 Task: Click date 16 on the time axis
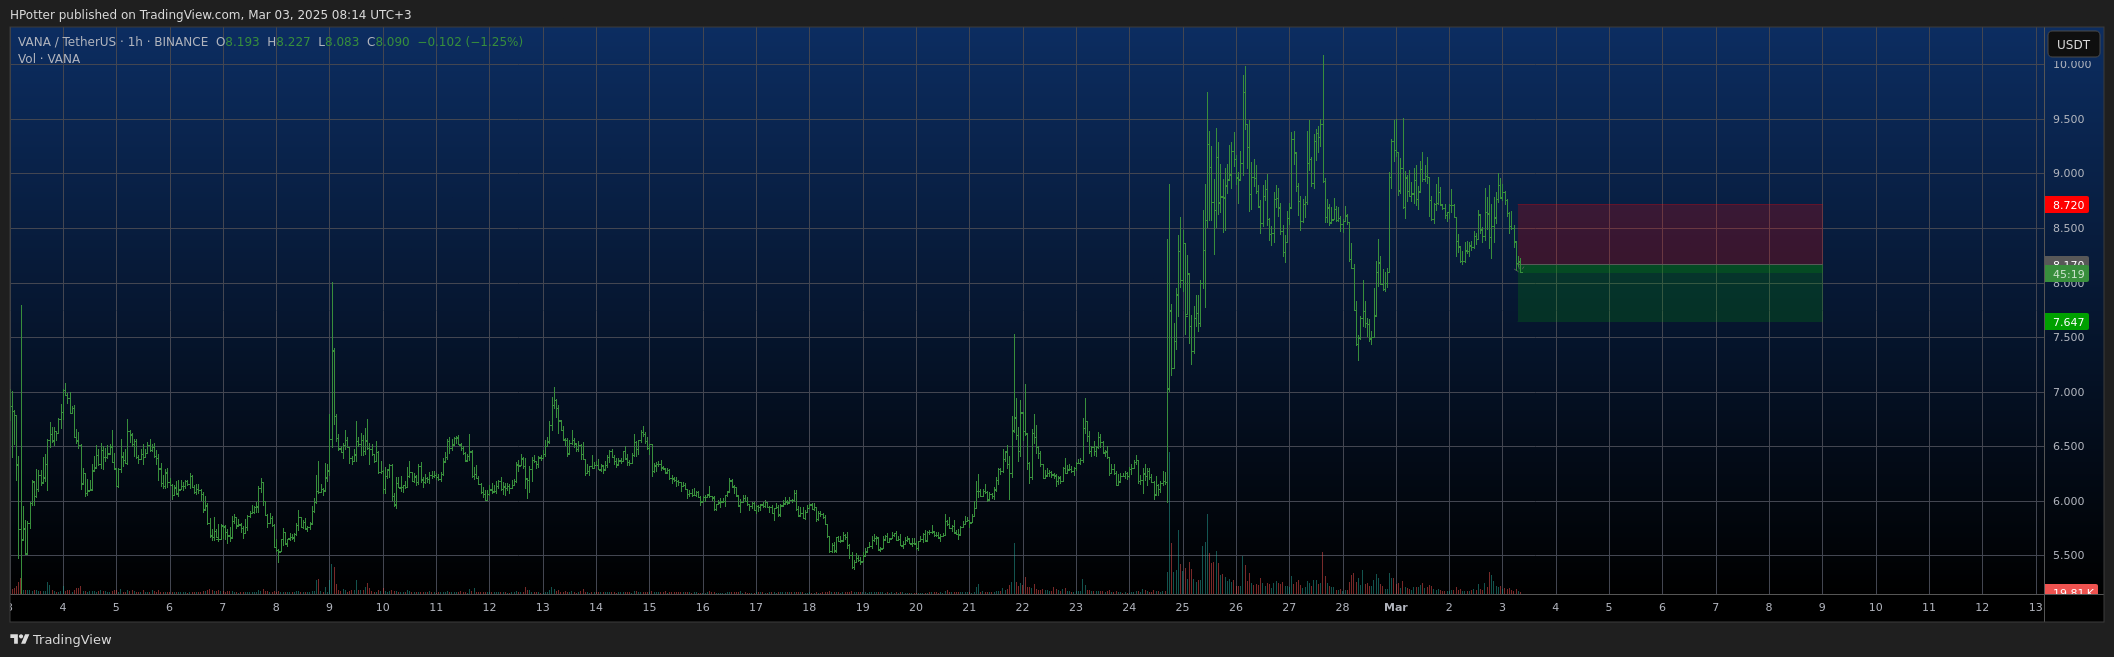tap(702, 607)
